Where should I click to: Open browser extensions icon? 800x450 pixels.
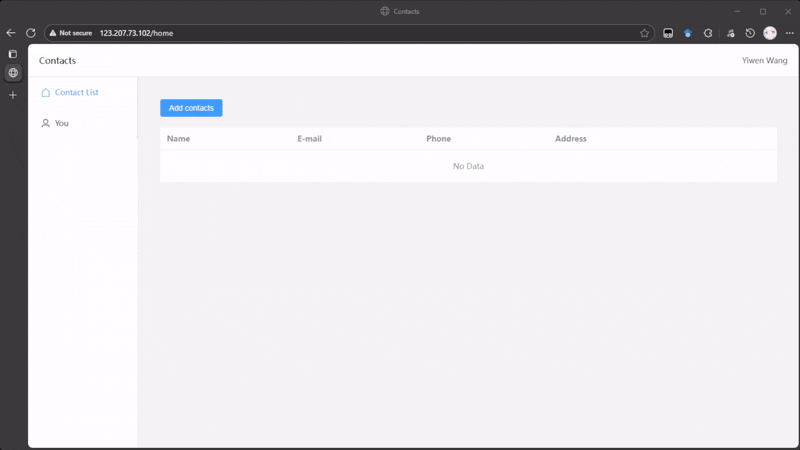click(708, 33)
